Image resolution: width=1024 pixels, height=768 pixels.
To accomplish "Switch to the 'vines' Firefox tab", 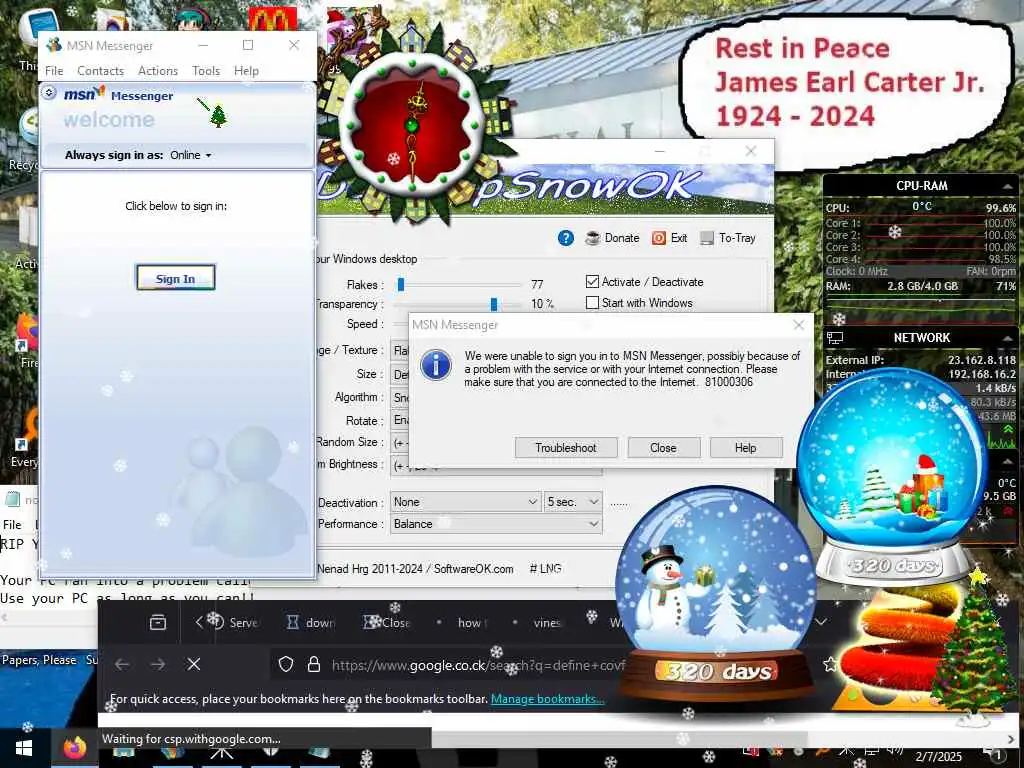I will click(x=539, y=622).
